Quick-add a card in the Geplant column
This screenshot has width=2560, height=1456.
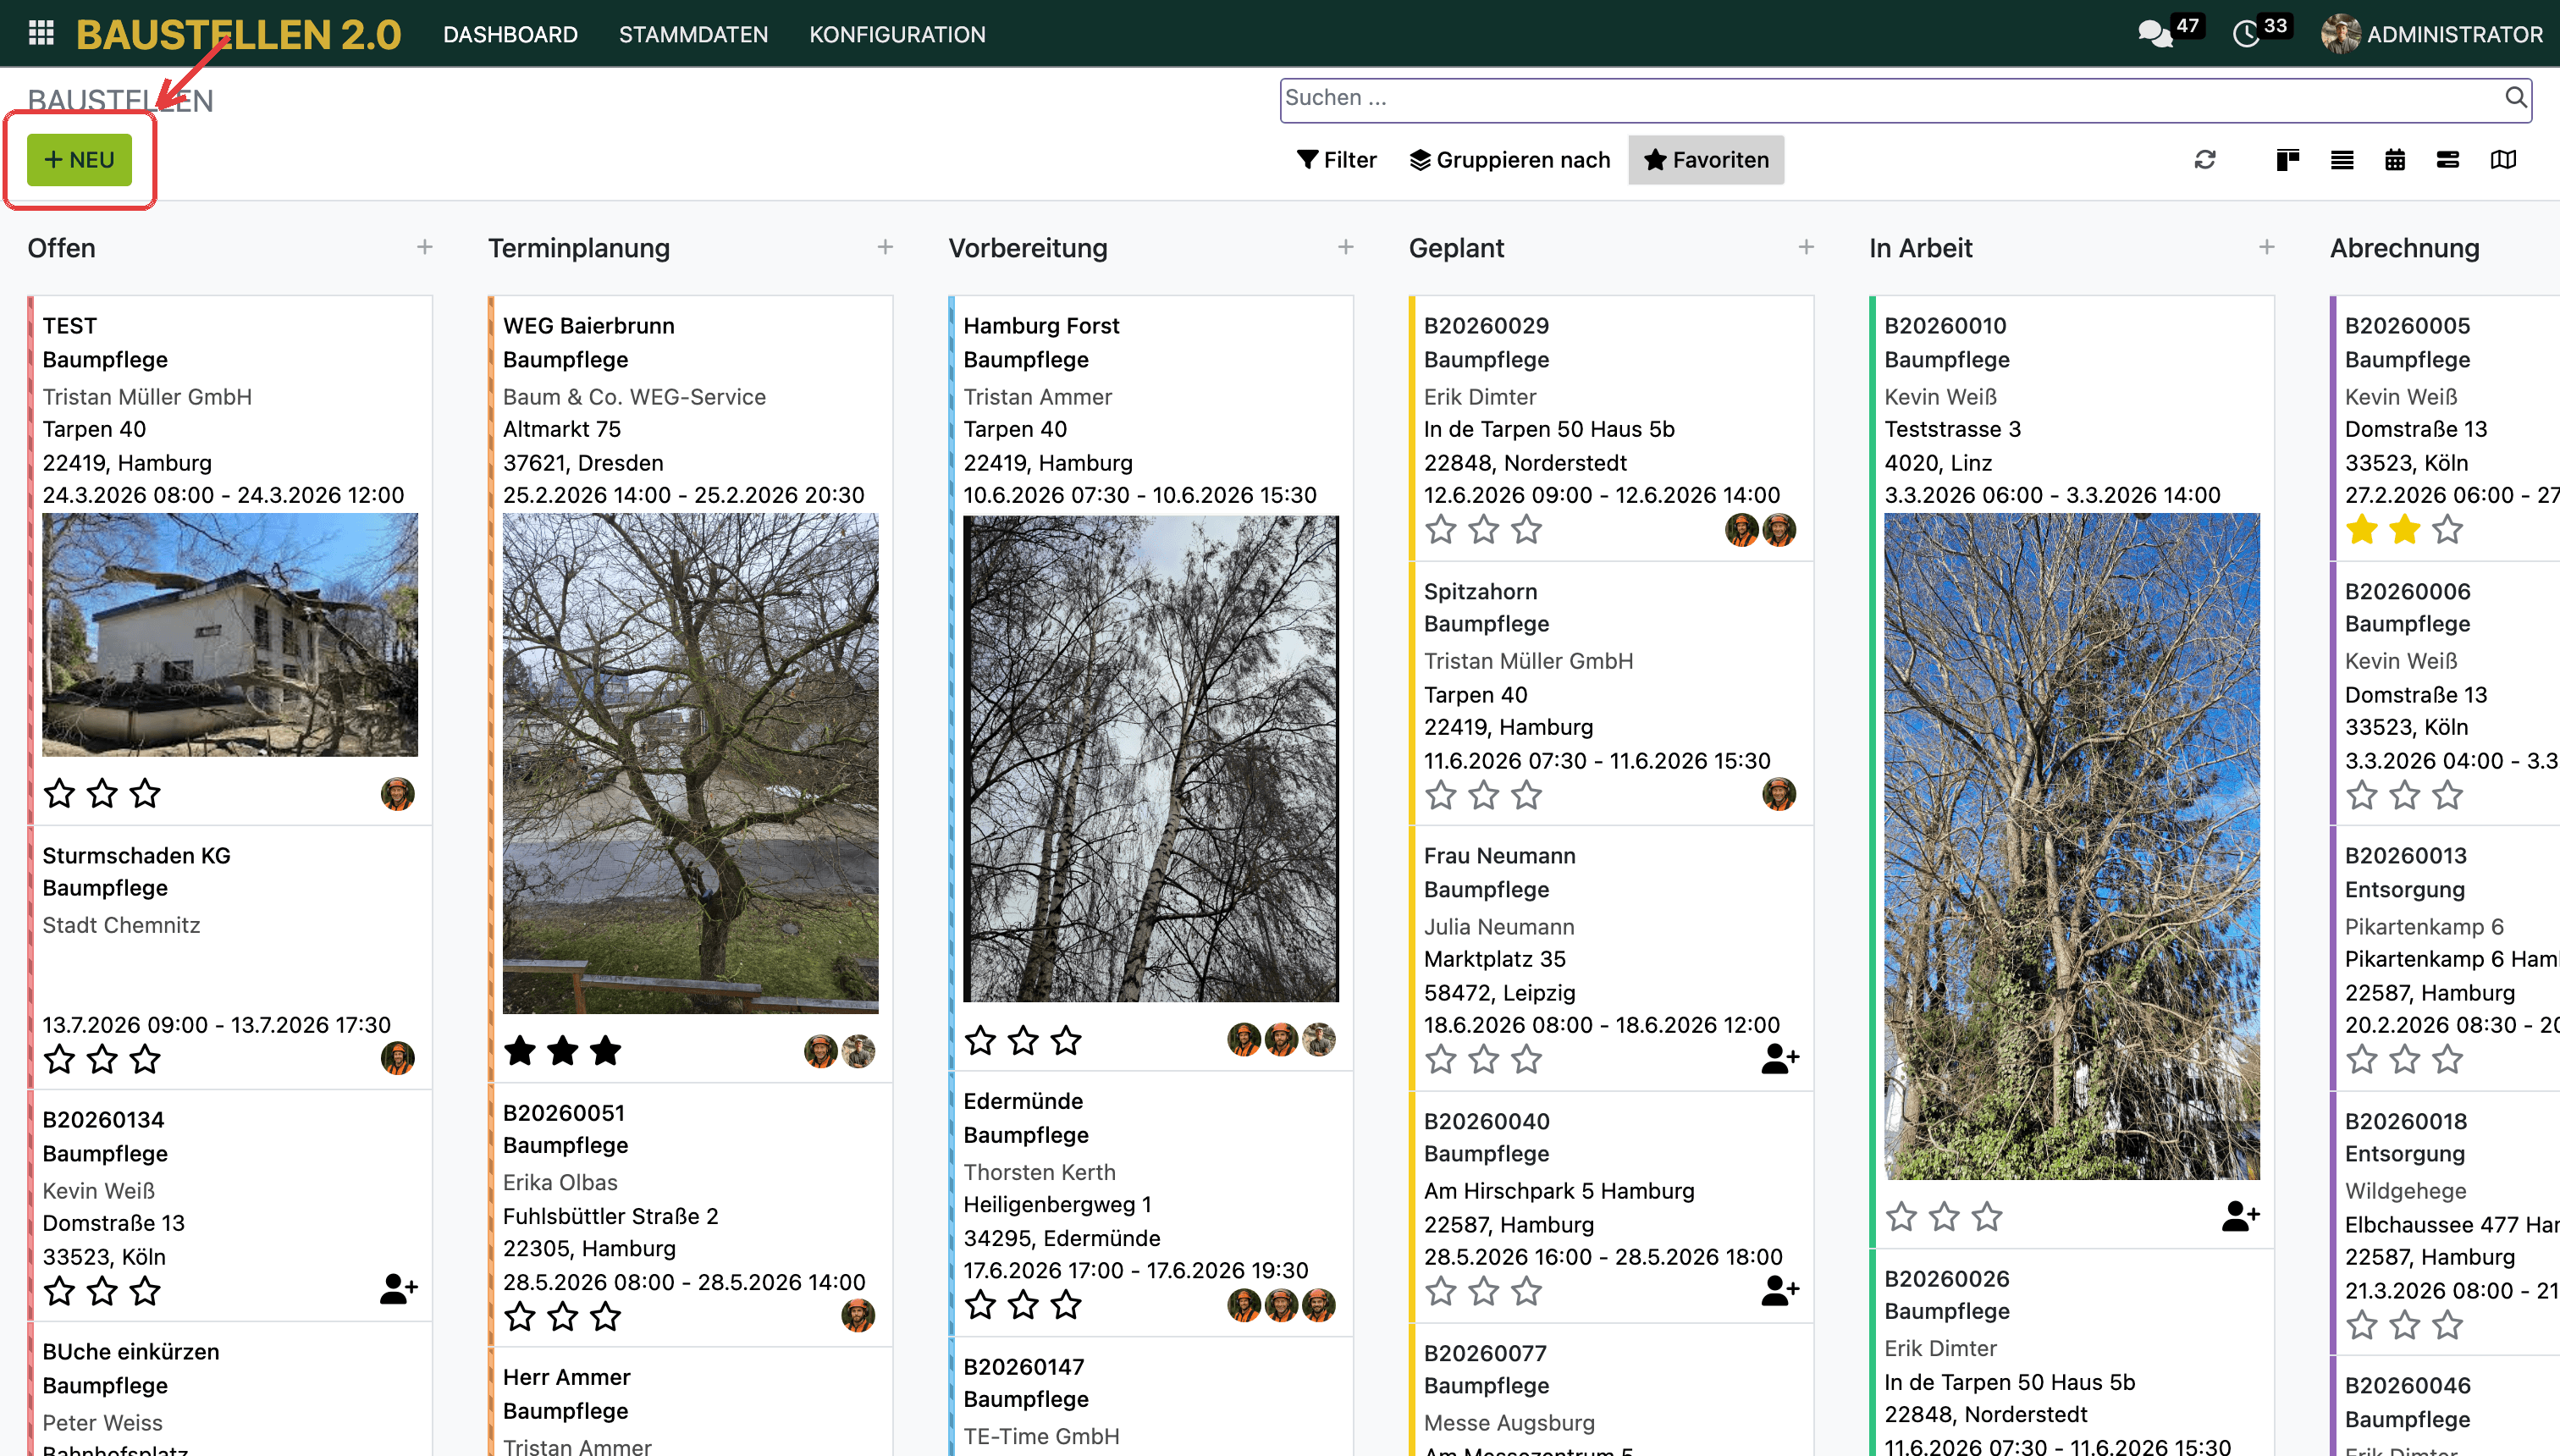pyautogui.click(x=1806, y=247)
